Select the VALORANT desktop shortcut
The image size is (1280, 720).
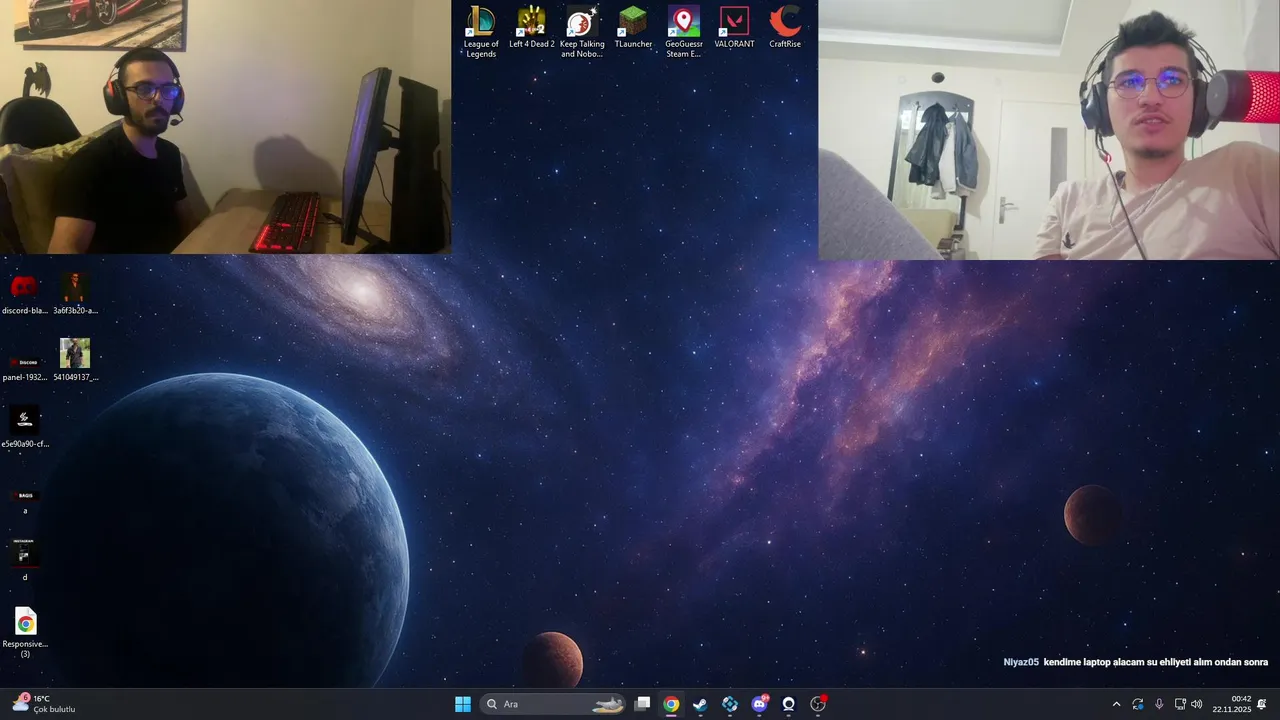[734, 28]
